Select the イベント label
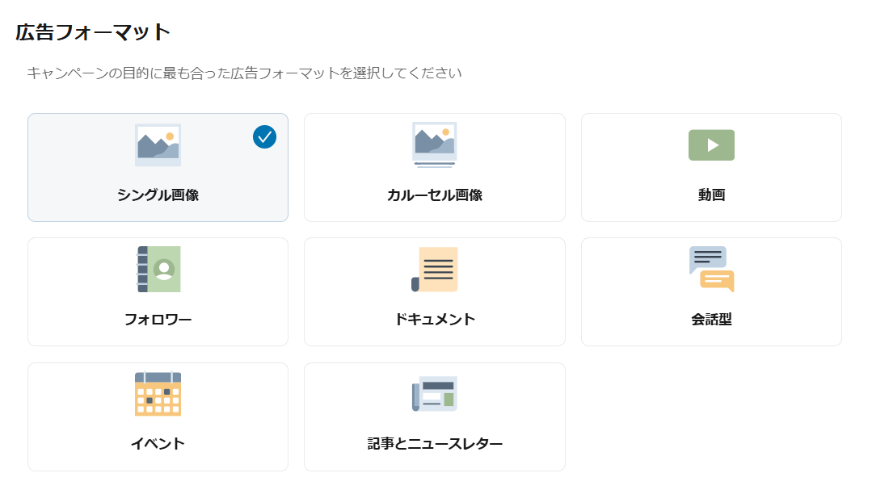 coord(158,444)
